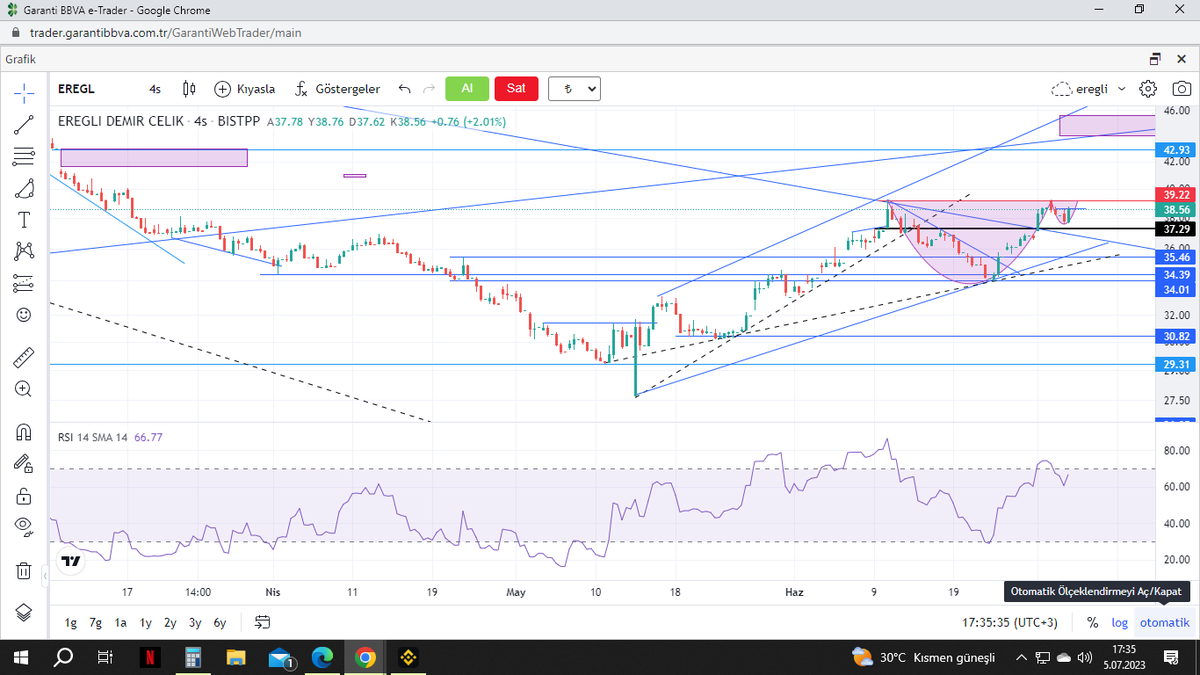Select the brush and geometric shapes tool
The width and height of the screenshot is (1200, 675).
click(x=24, y=188)
